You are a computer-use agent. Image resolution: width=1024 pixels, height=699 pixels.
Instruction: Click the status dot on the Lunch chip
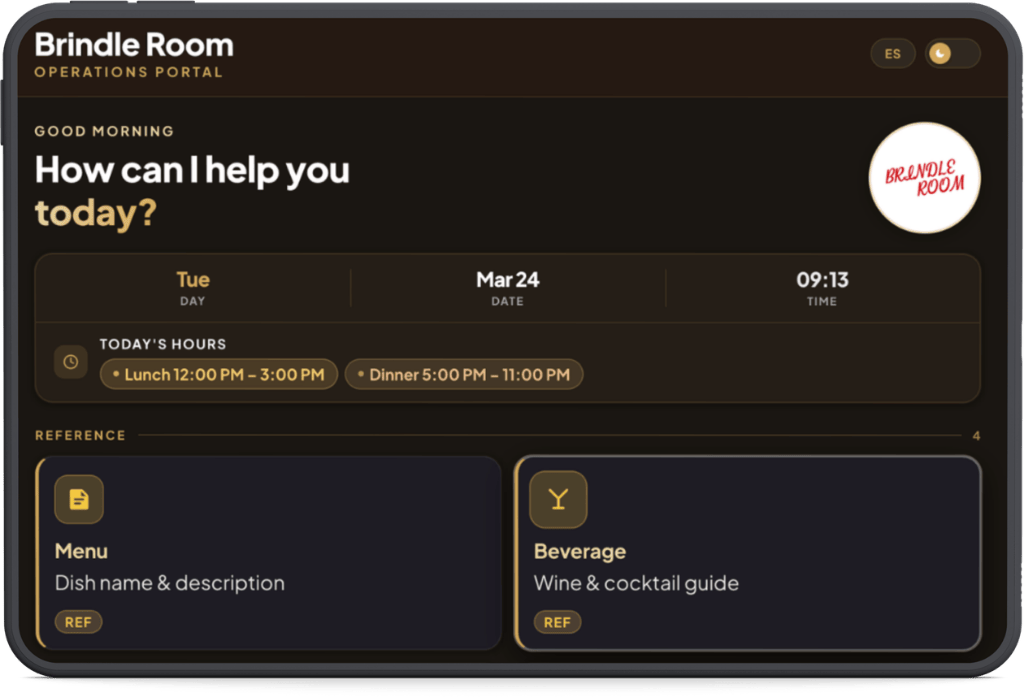118,374
